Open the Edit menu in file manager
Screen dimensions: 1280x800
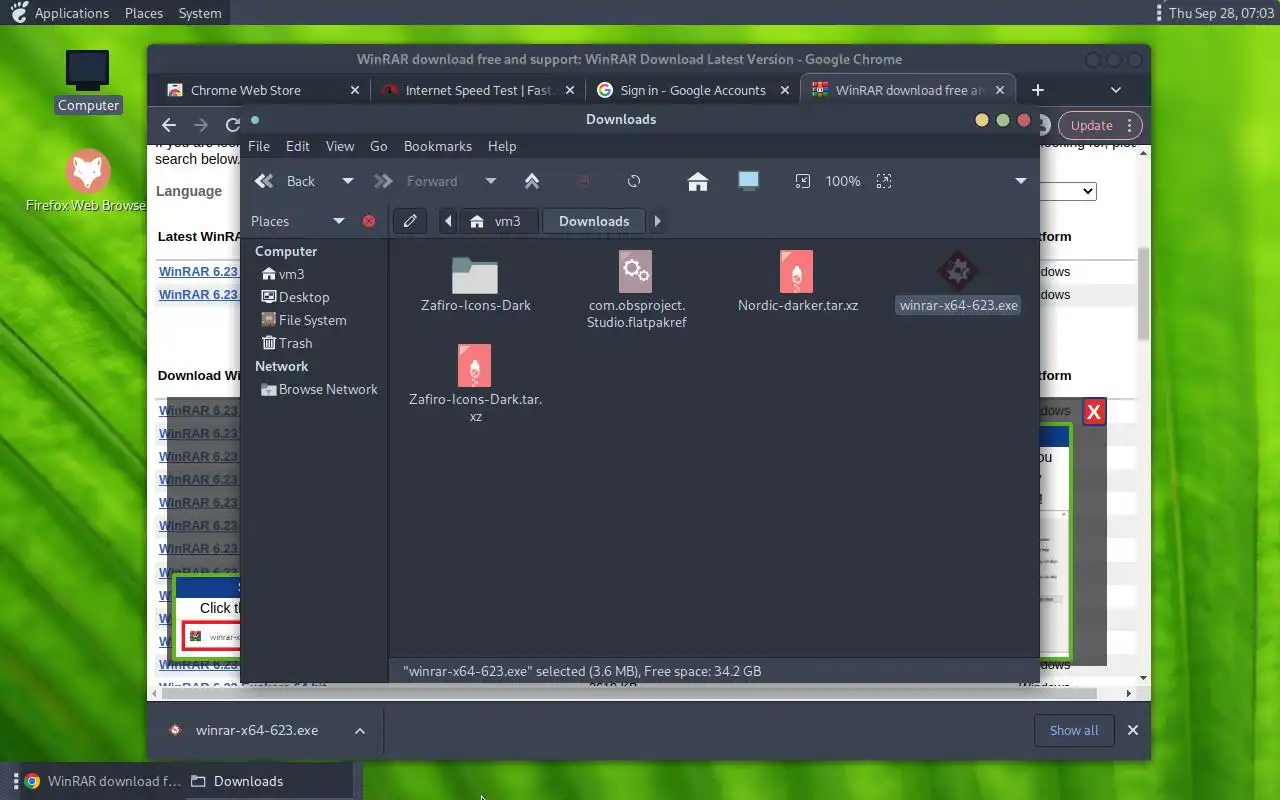298,146
